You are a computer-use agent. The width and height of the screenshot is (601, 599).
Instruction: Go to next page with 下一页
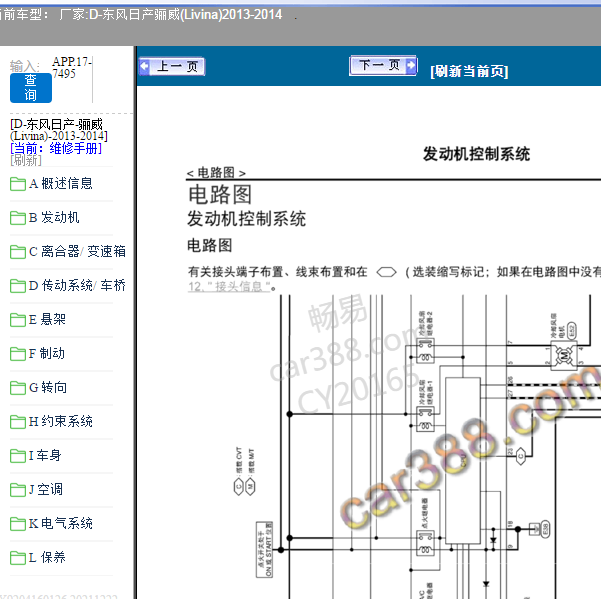(x=383, y=66)
